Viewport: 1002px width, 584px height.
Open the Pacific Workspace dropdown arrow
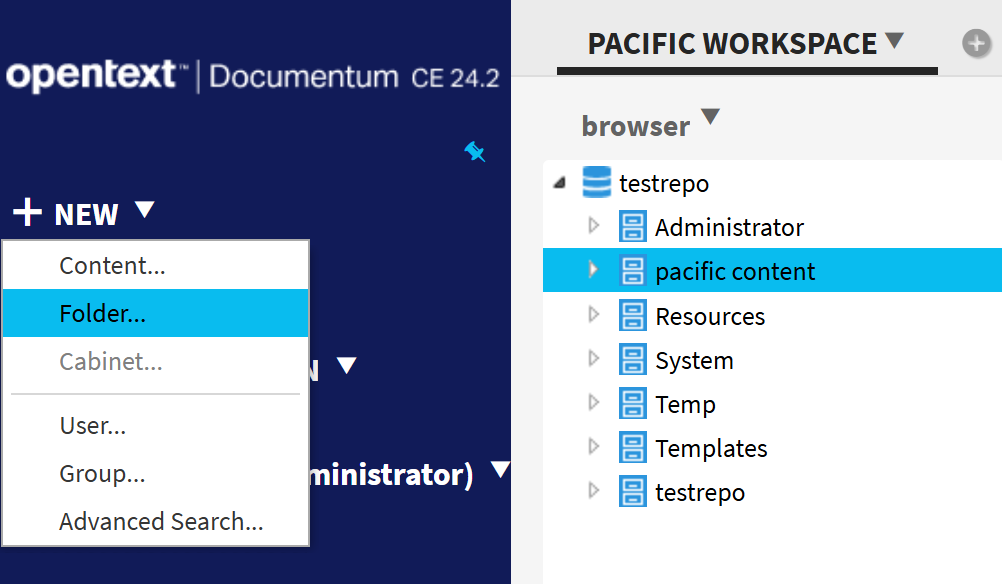pos(895,40)
